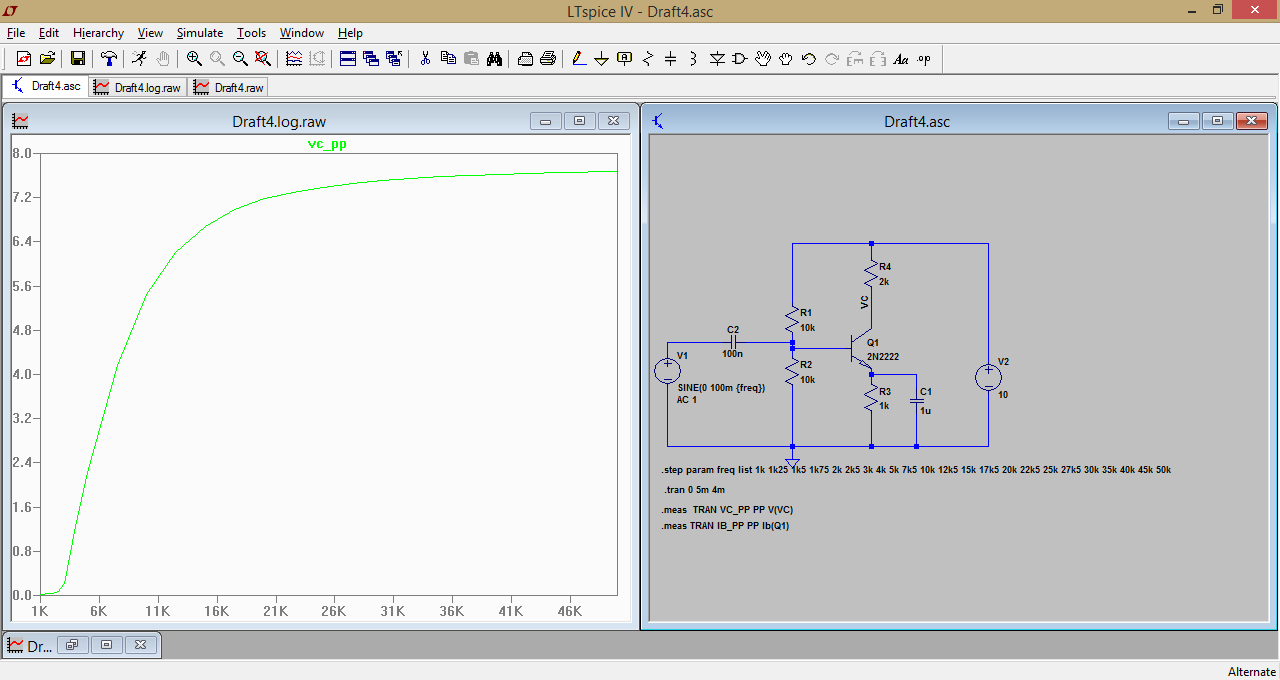Image resolution: width=1280 pixels, height=680 pixels.
Task: Open the Component gate symbol tool
Action: pos(740,59)
